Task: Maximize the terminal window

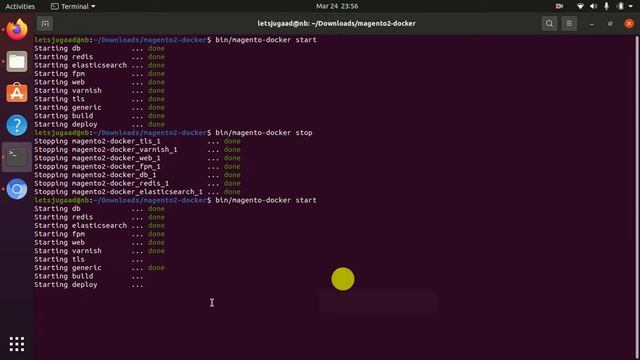Action: click(610, 24)
